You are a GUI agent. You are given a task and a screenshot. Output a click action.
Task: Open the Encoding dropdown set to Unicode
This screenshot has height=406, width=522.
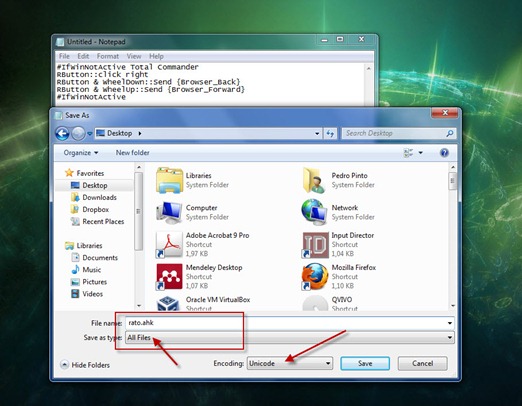click(x=290, y=363)
